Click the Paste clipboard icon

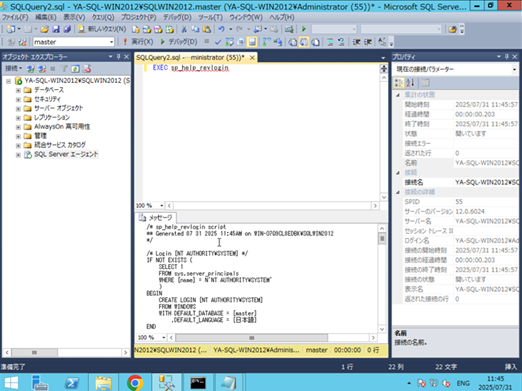(x=207, y=29)
